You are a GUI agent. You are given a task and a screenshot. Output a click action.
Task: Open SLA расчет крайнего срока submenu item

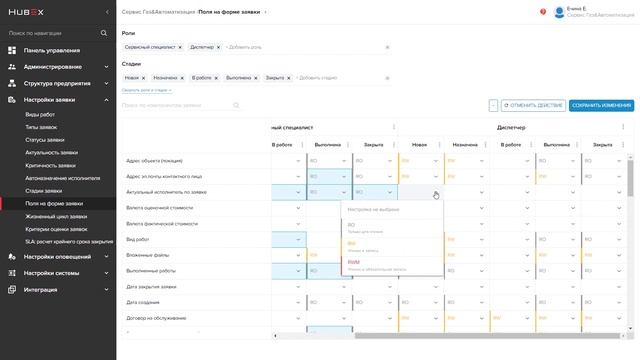69,242
